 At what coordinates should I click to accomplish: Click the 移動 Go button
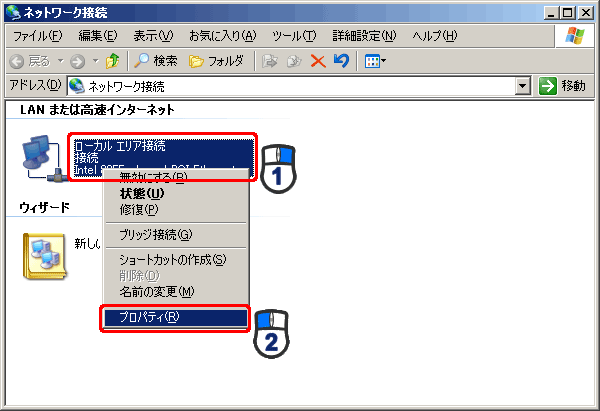point(562,86)
